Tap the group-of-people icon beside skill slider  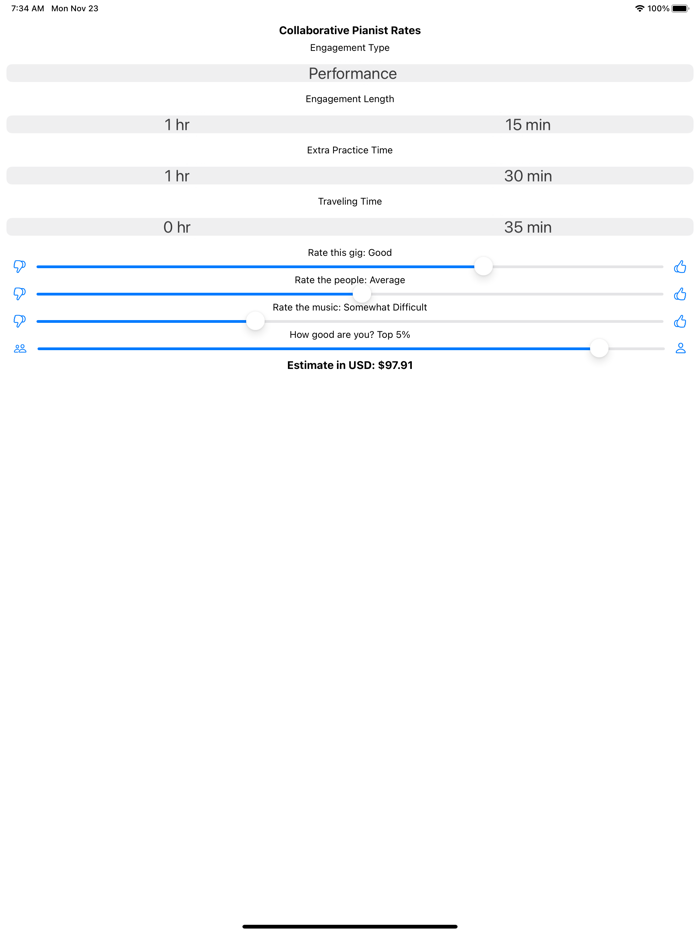pos(20,349)
